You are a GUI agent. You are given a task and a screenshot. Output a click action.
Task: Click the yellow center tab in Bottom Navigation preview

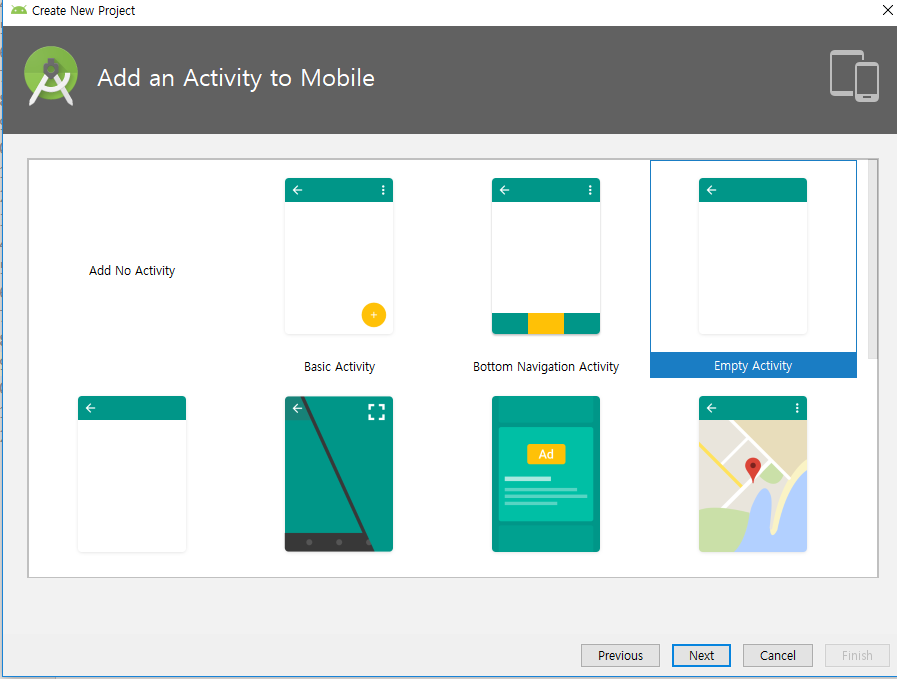pos(546,323)
